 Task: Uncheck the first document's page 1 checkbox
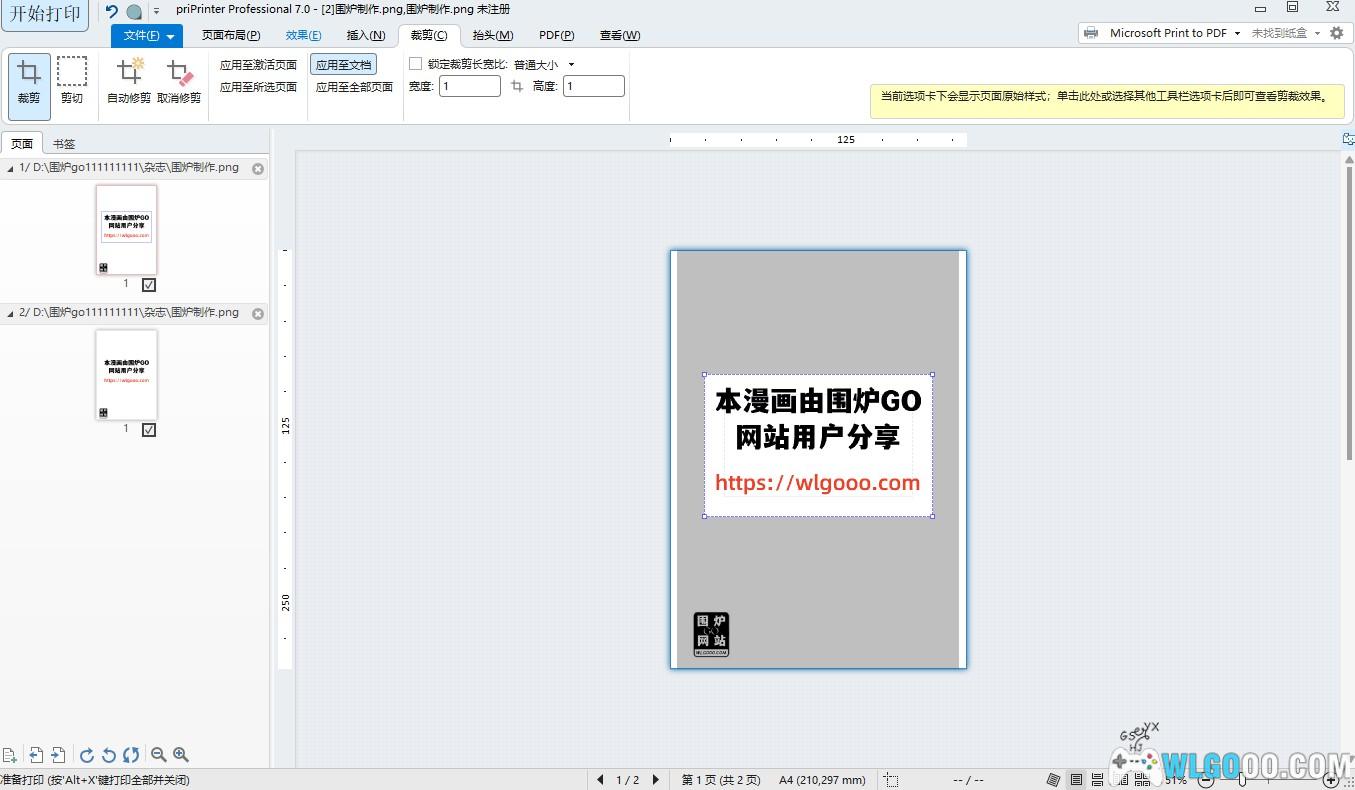coord(149,285)
